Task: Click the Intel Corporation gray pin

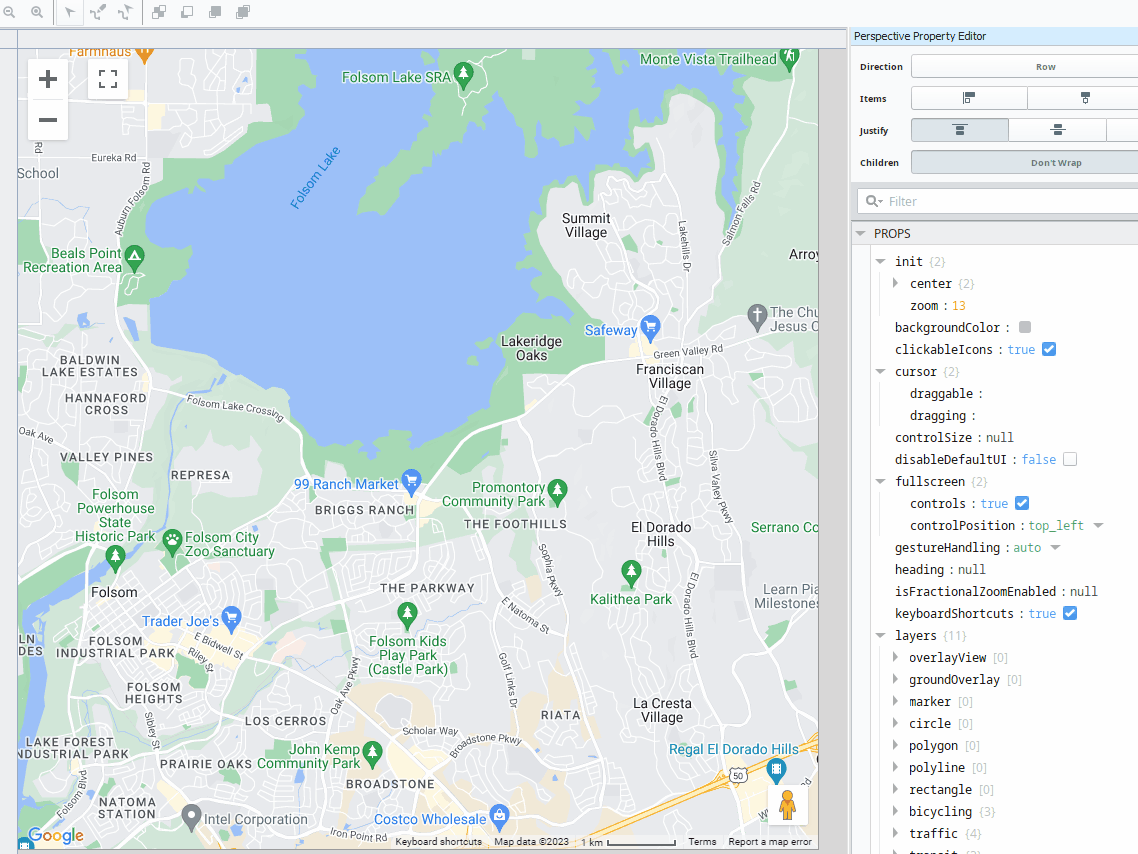Action: pos(191,817)
